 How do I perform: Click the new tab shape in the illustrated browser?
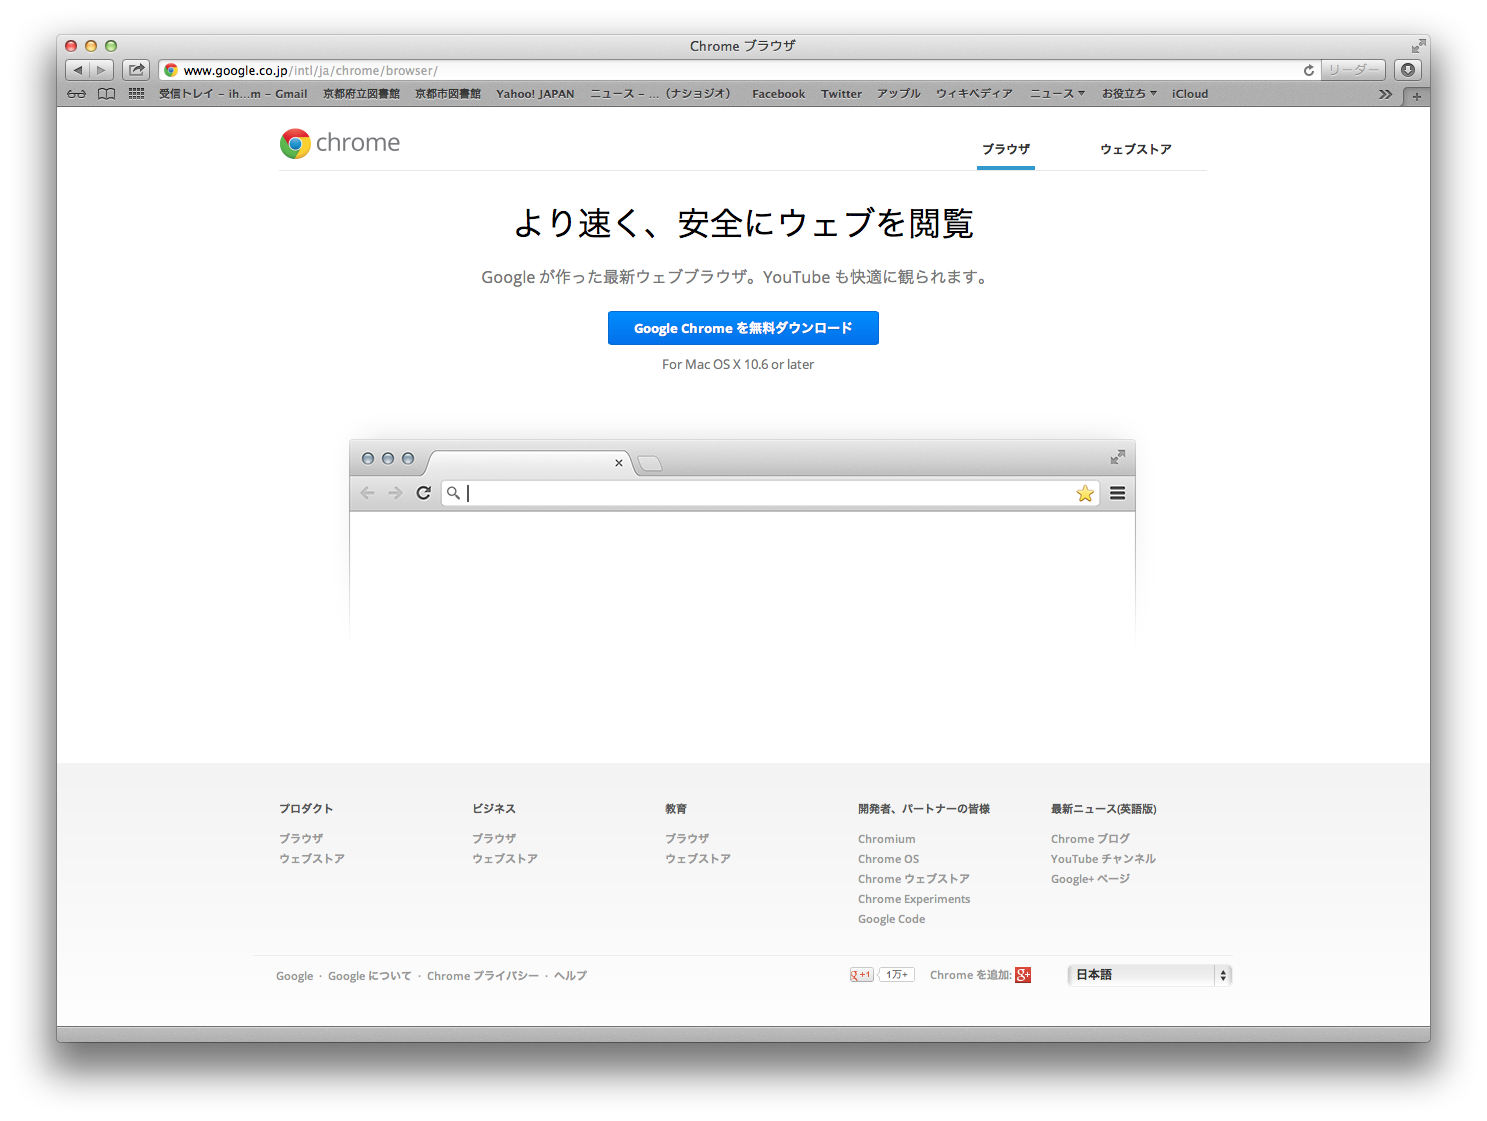650,463
